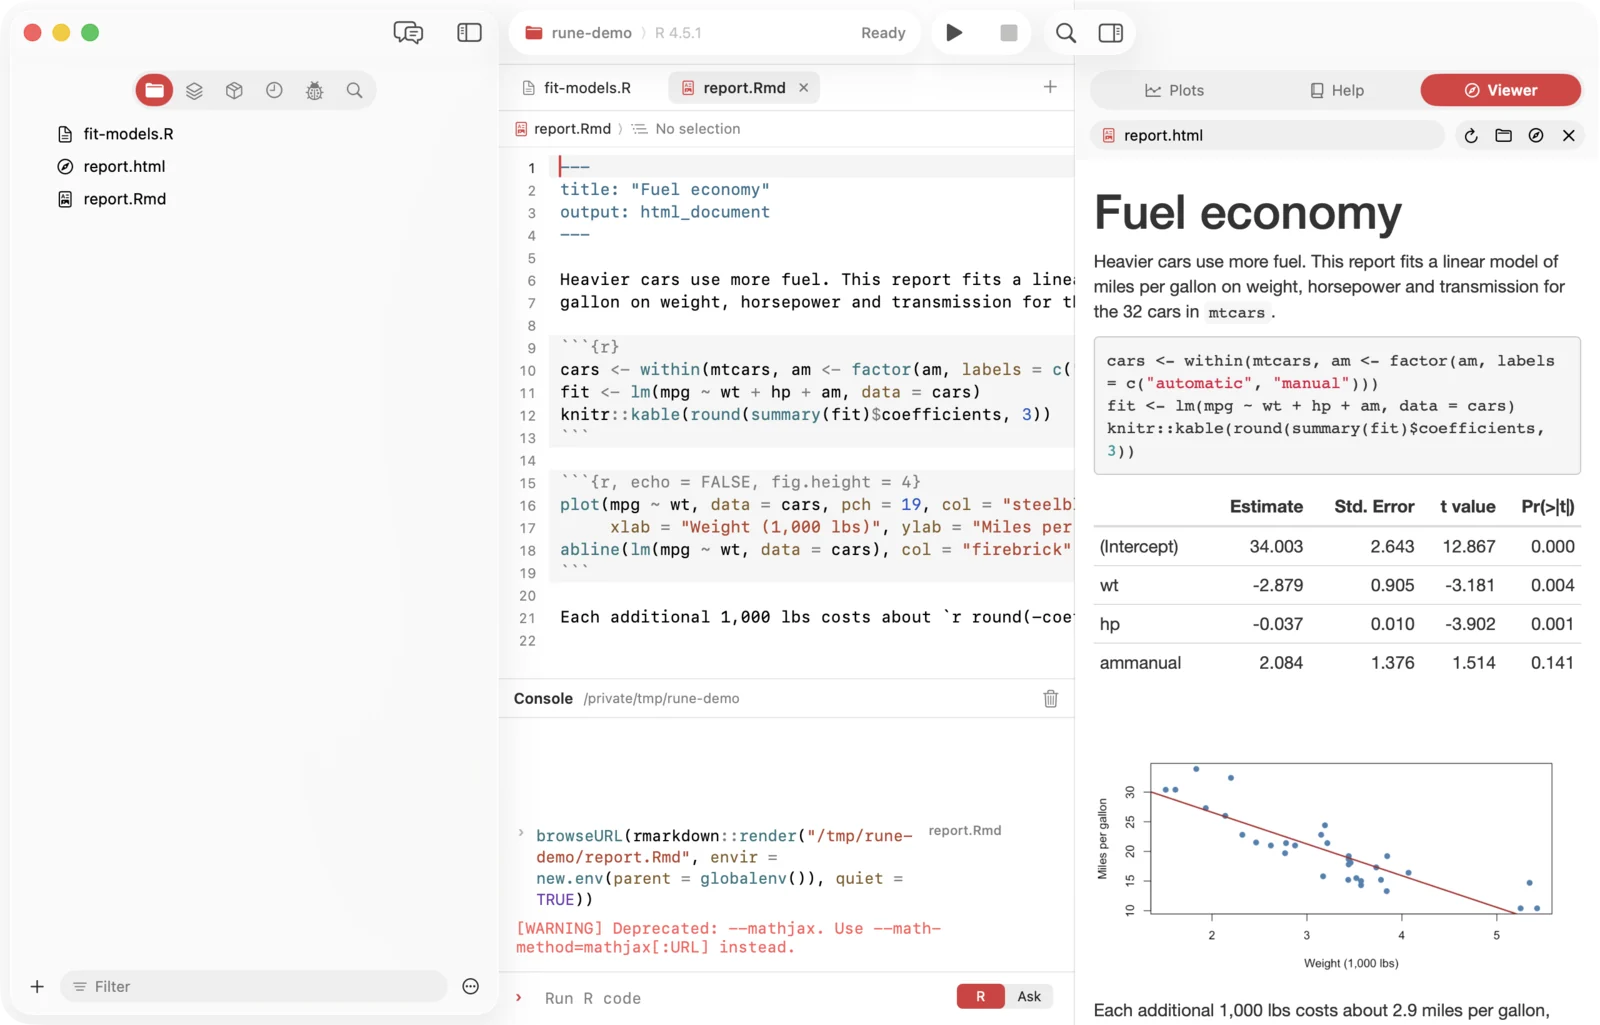Open the sidebar search magnifier icon
The height and width of the screenshot is (1025, 1600).
pyautogui.click(x=354, y=90)
